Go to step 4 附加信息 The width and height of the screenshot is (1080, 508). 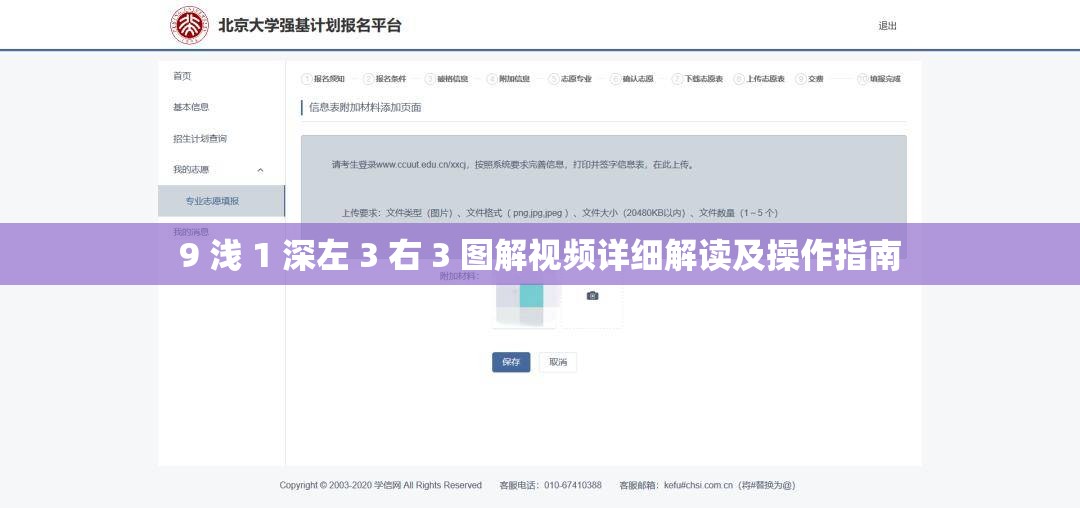(508, 79)
